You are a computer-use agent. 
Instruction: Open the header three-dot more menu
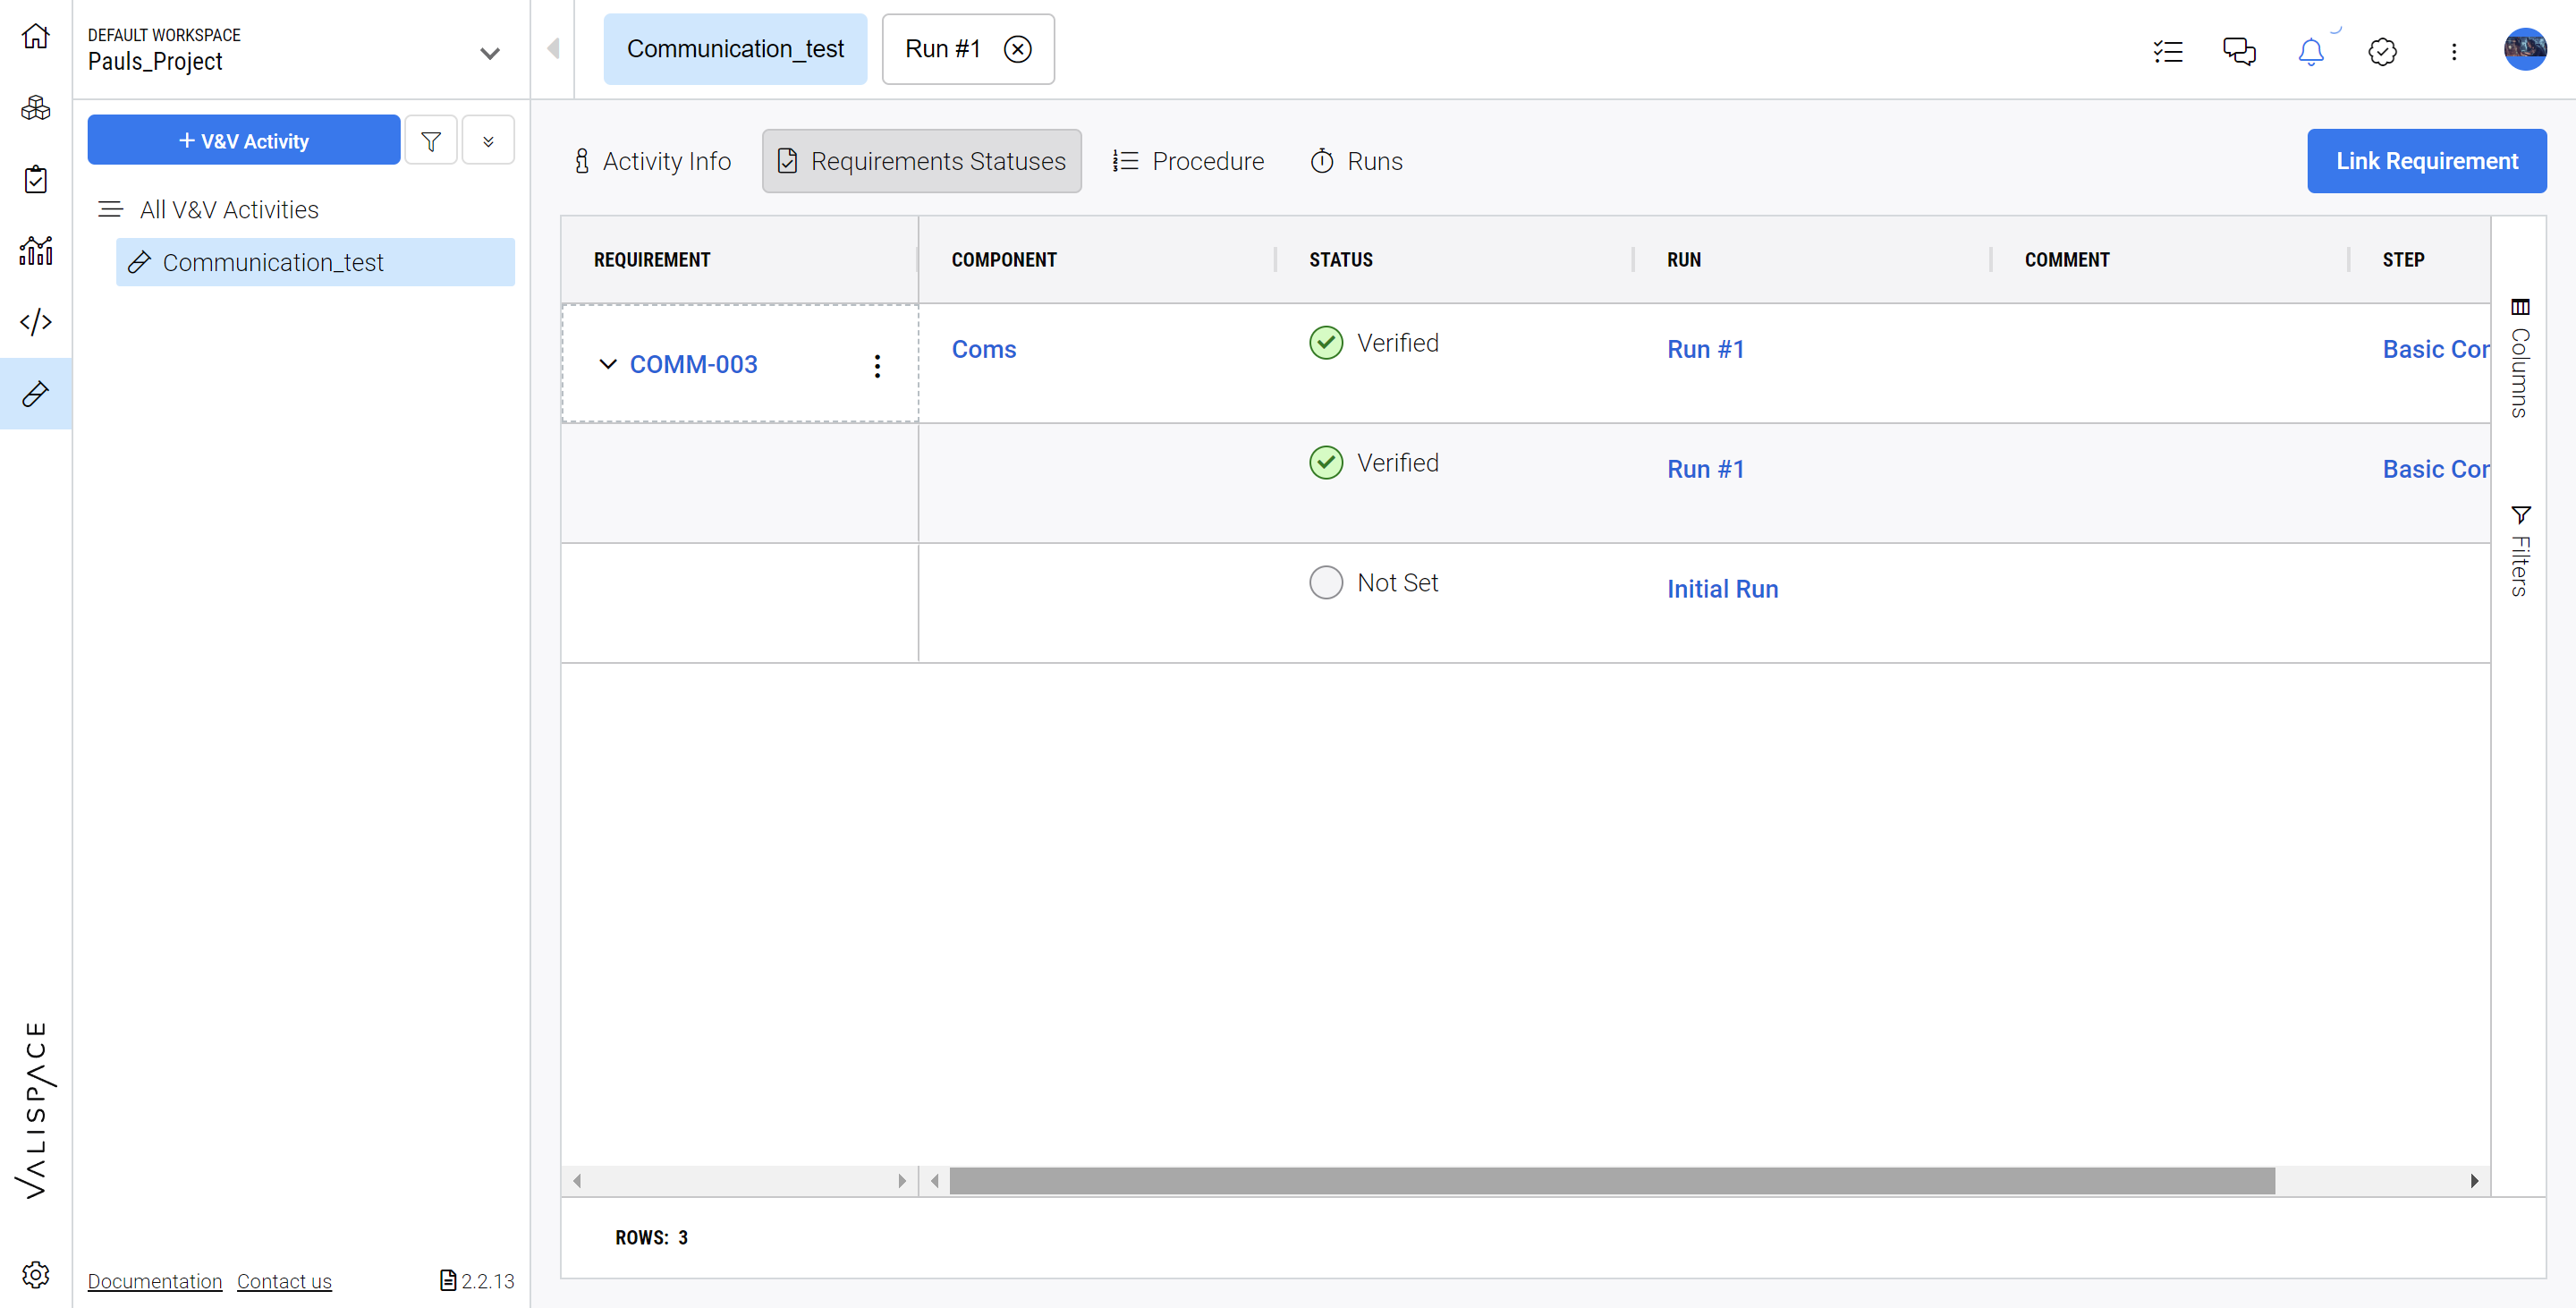click(x=2454, y=51)
